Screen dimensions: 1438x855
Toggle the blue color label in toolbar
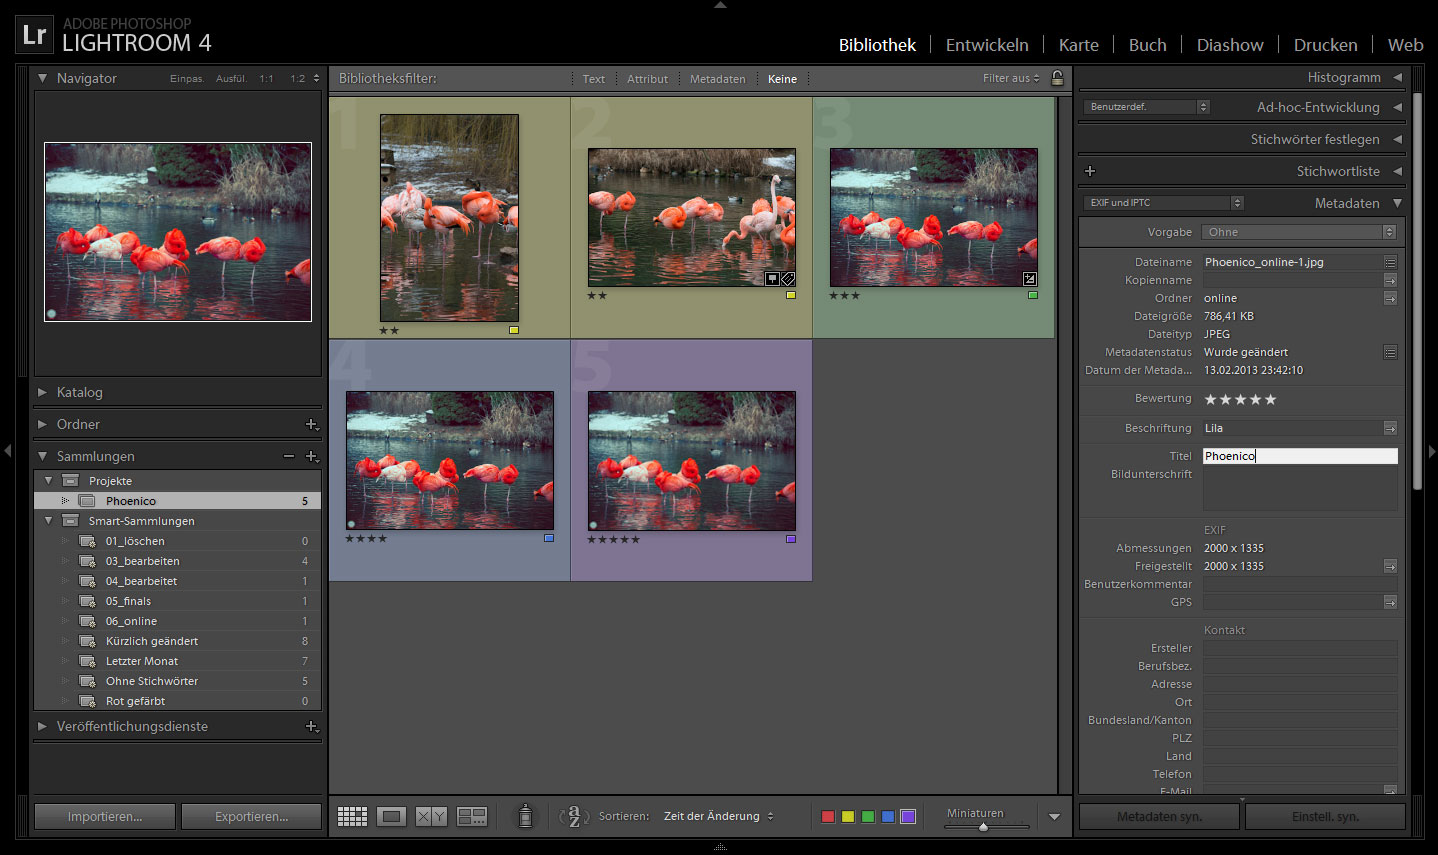point(888,817)
